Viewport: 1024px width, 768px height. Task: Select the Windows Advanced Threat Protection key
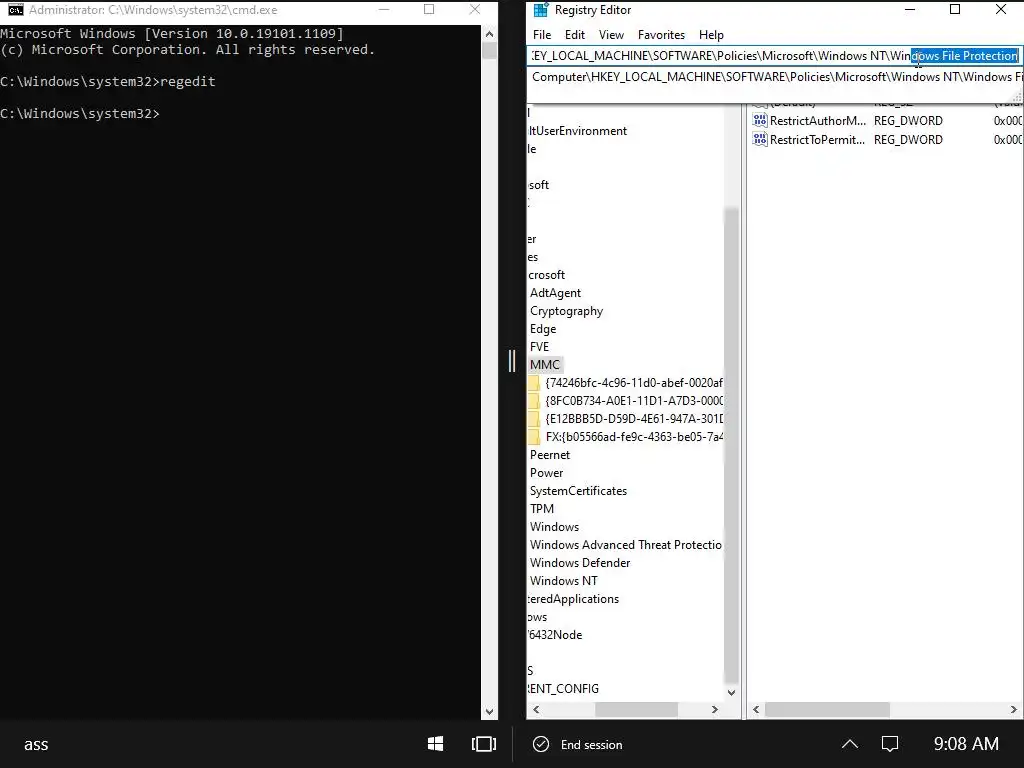pyautogui.click(x=626, y=545)
